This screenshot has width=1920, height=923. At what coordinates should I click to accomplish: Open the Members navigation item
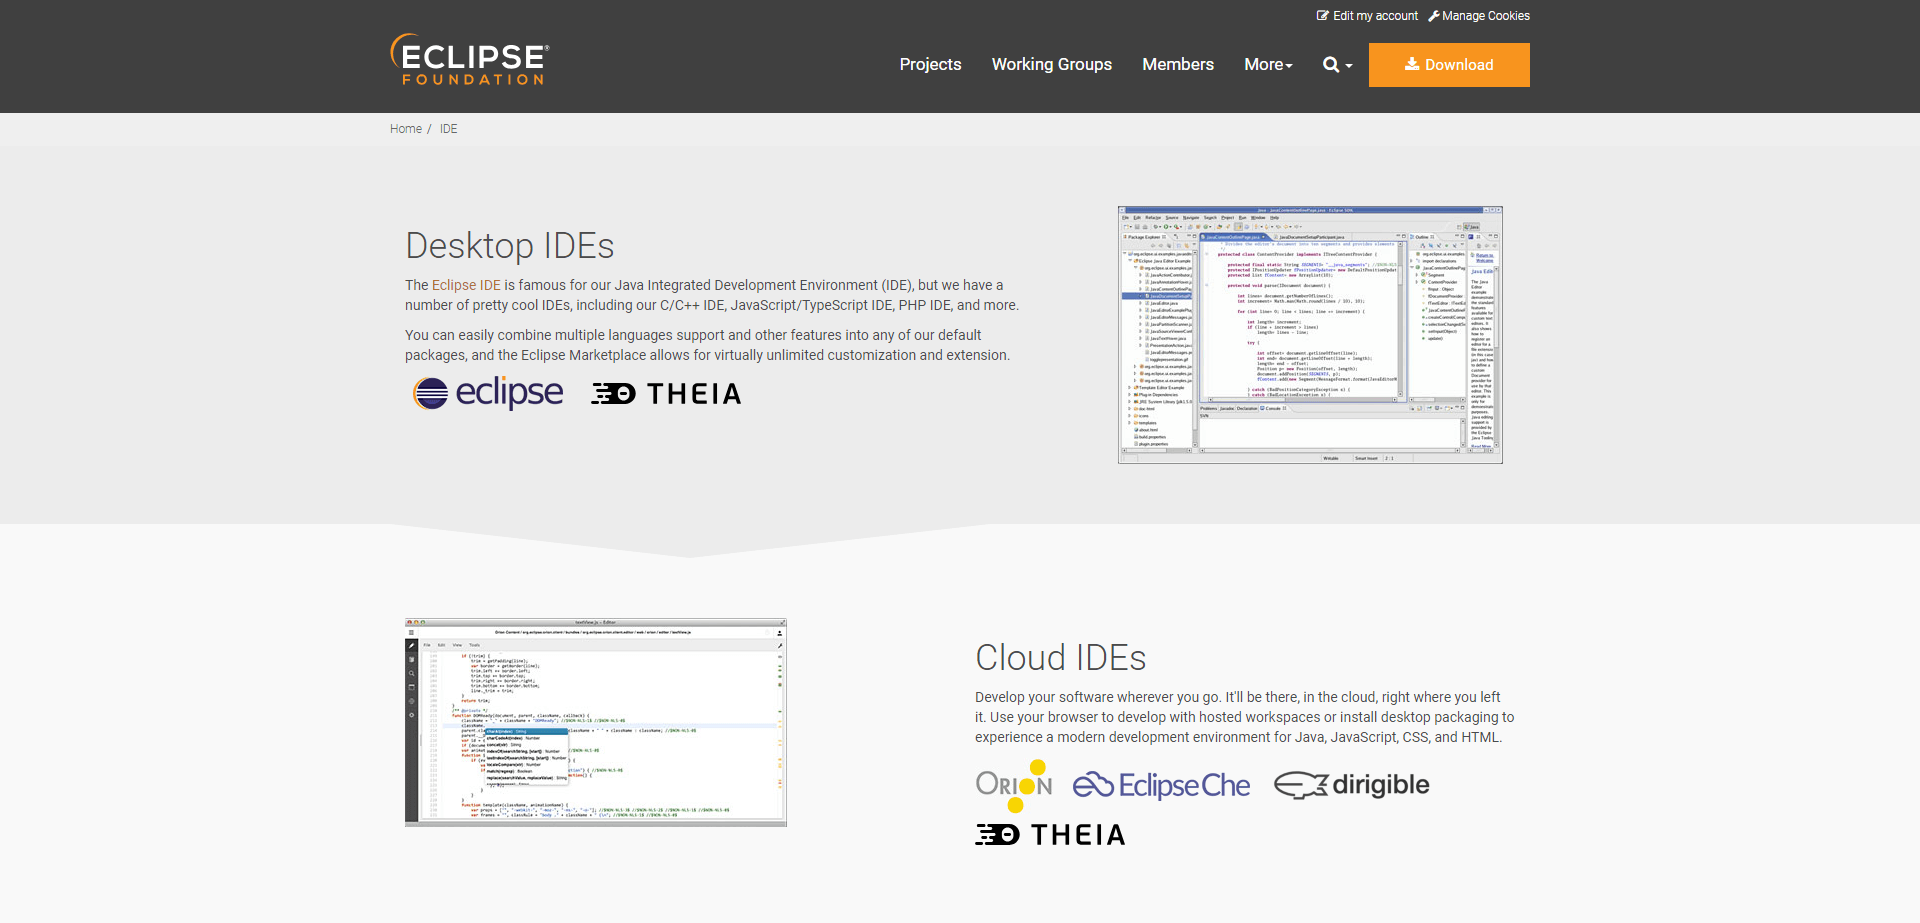click(x=1177, y=64)
